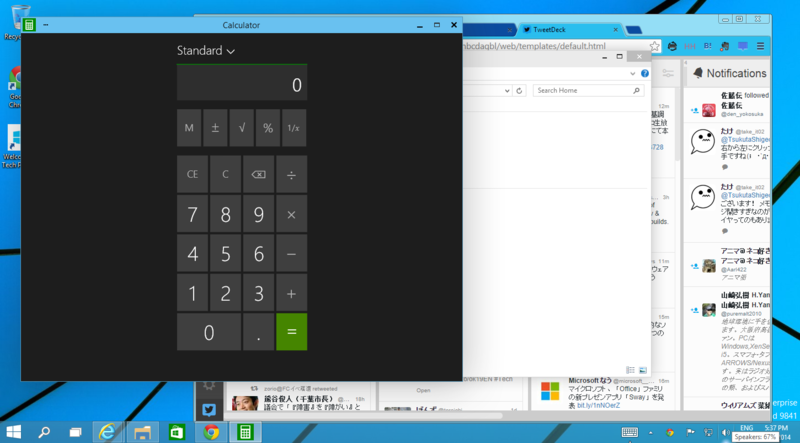Open the Standard mode dropdown in Calculator
Viewport: 800px width, 443px height.
pos(206,51)
